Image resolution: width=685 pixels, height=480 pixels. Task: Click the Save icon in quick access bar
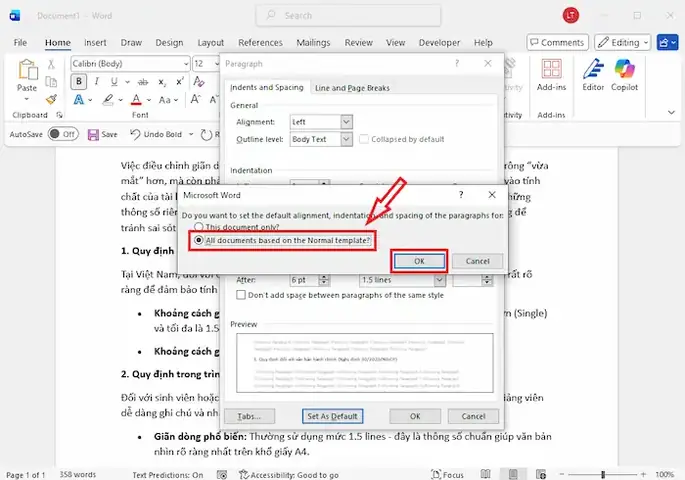[x=93, y=135]
